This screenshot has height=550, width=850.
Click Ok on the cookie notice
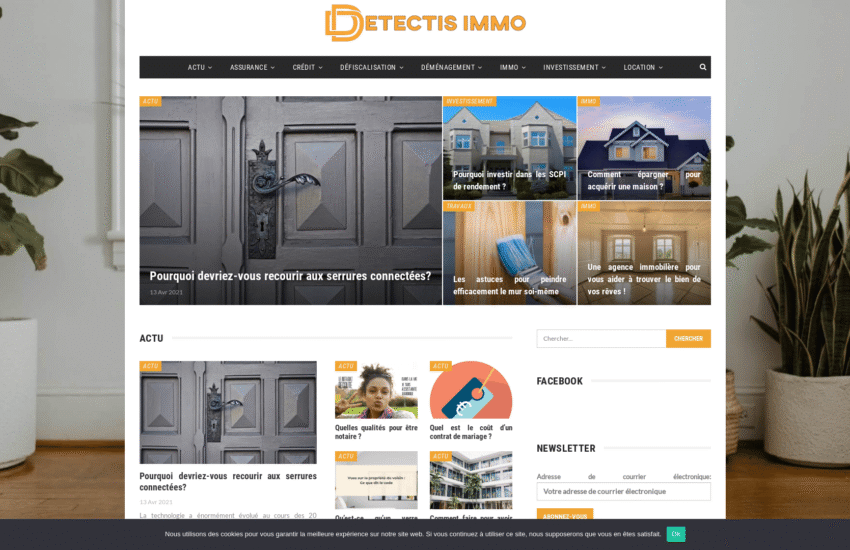pyautogui.click(x=676, y=534)
